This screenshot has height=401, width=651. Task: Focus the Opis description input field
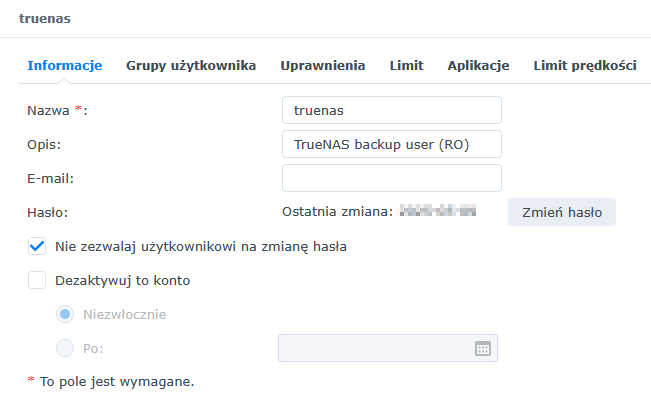point(391,144)
